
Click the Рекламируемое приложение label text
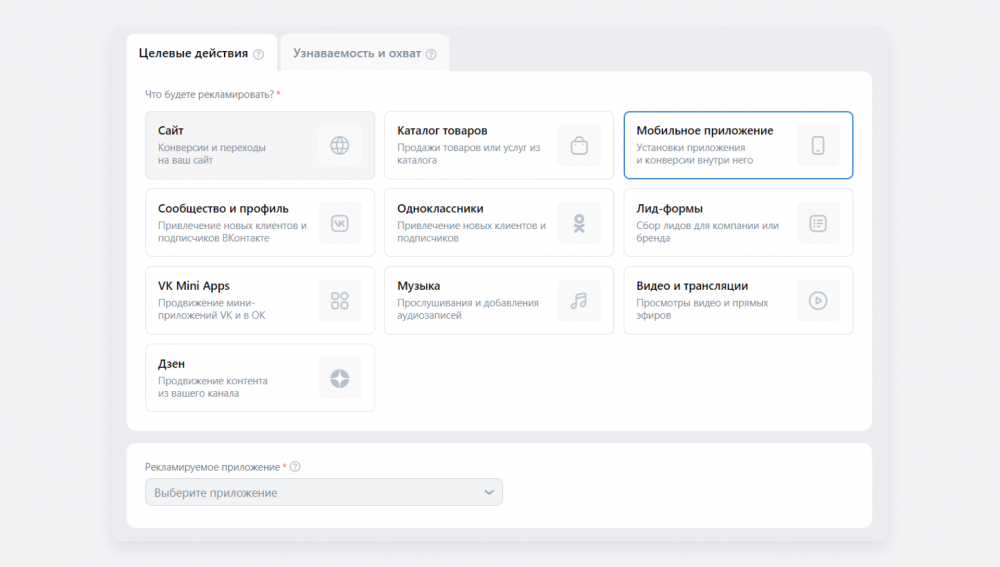tap(212, 467)
